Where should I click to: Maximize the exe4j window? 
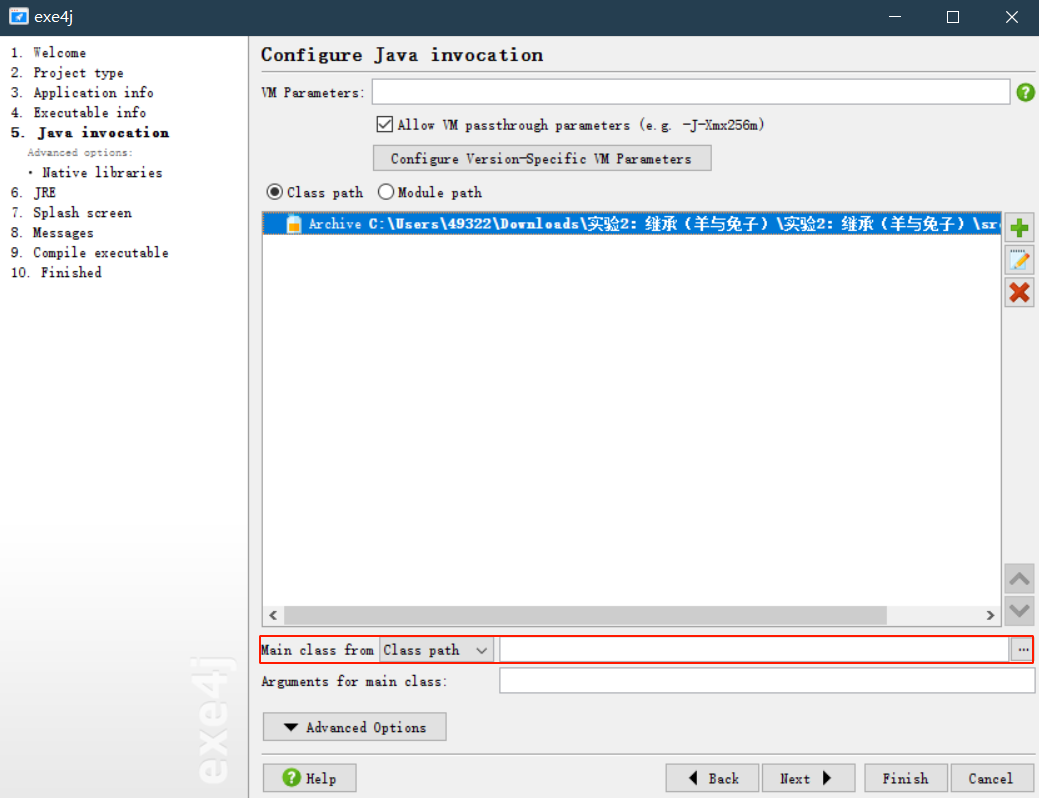click(x=953, y=17)
